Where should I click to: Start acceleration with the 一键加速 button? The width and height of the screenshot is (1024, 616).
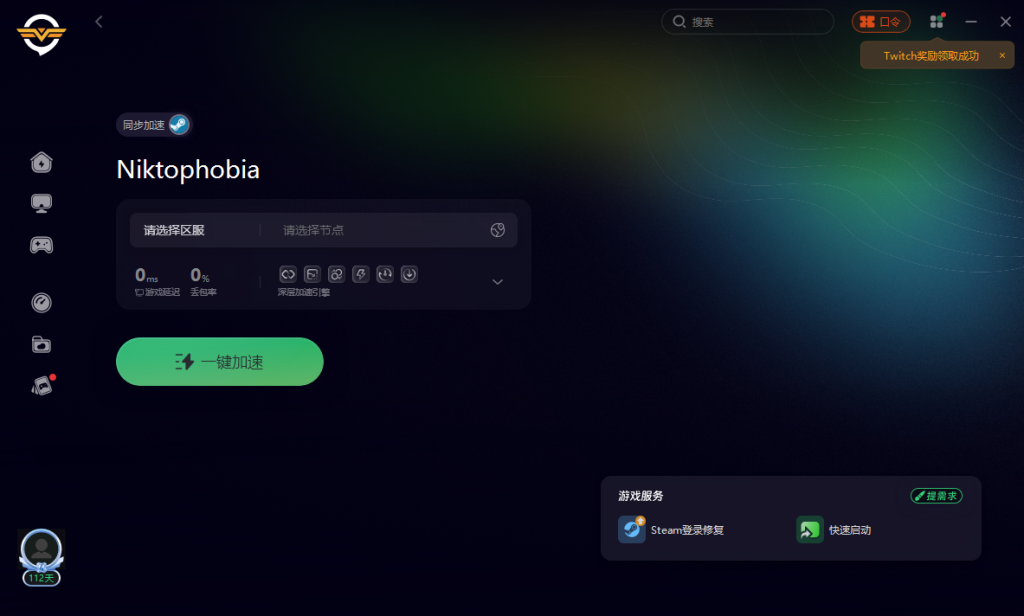219,361
